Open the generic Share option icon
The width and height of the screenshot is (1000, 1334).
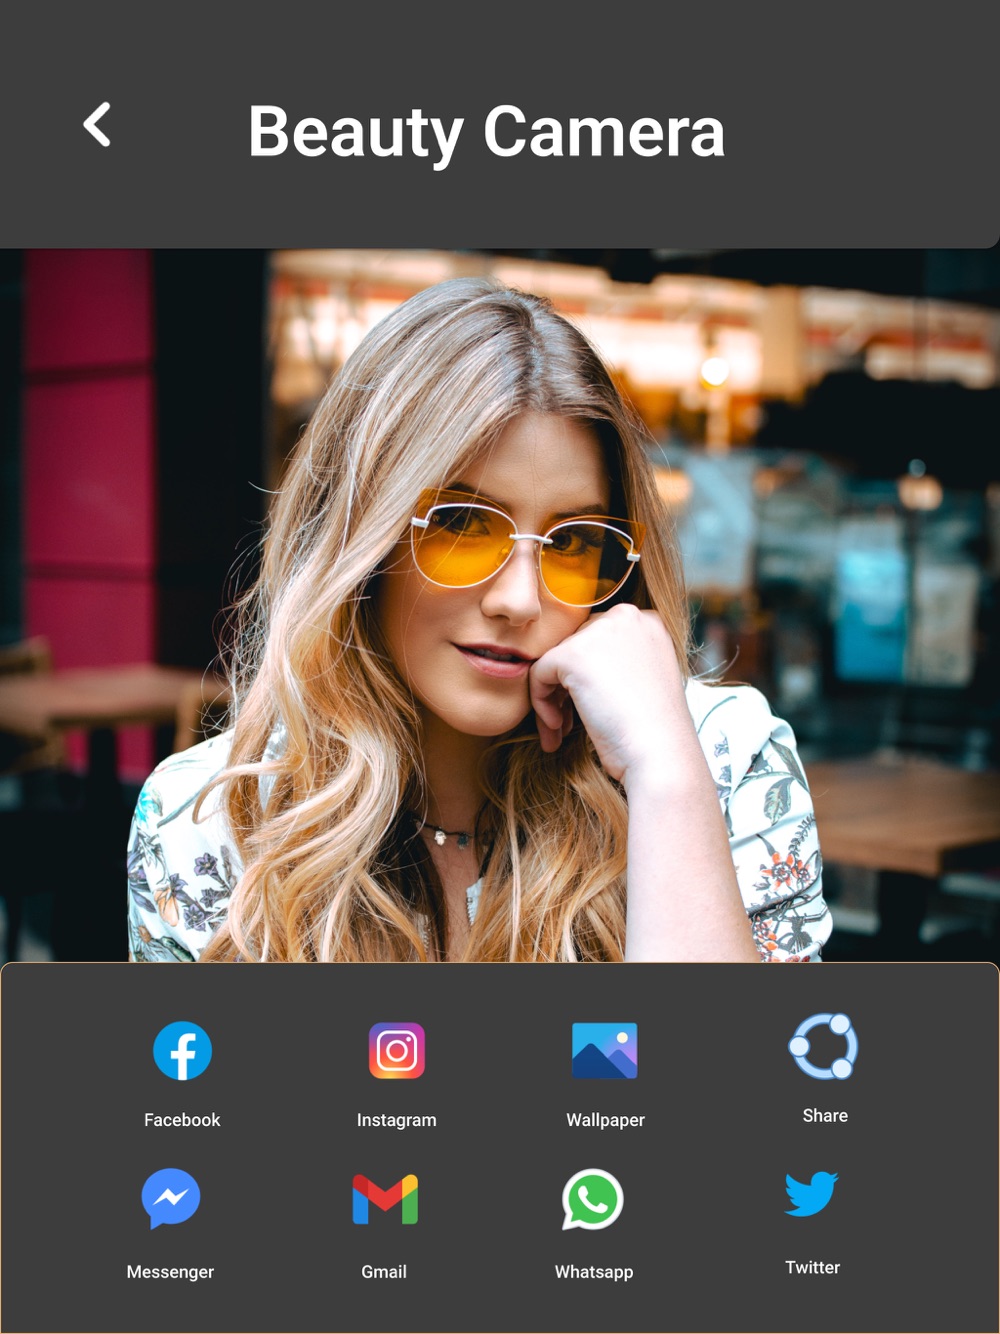tap(824, 1047)
